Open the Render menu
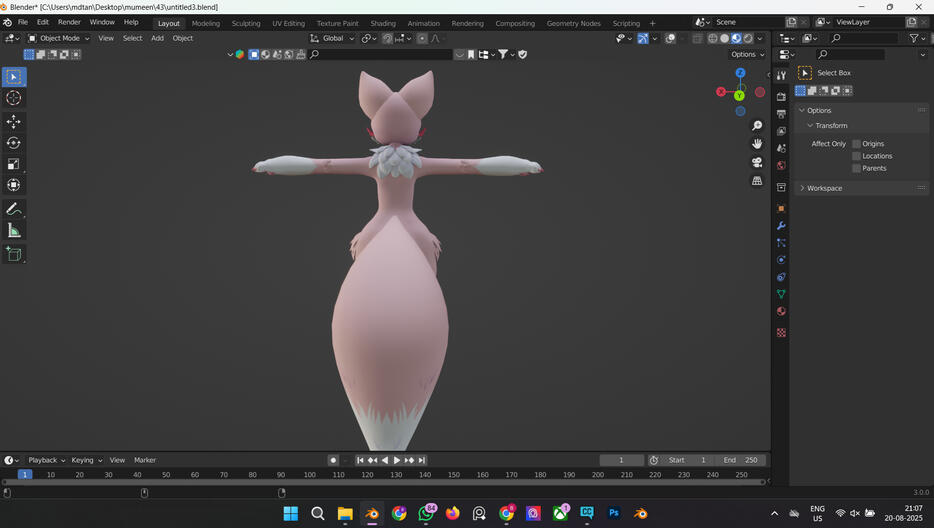The image size is (934, 528). pyautogui.click(x=69, y=22)
